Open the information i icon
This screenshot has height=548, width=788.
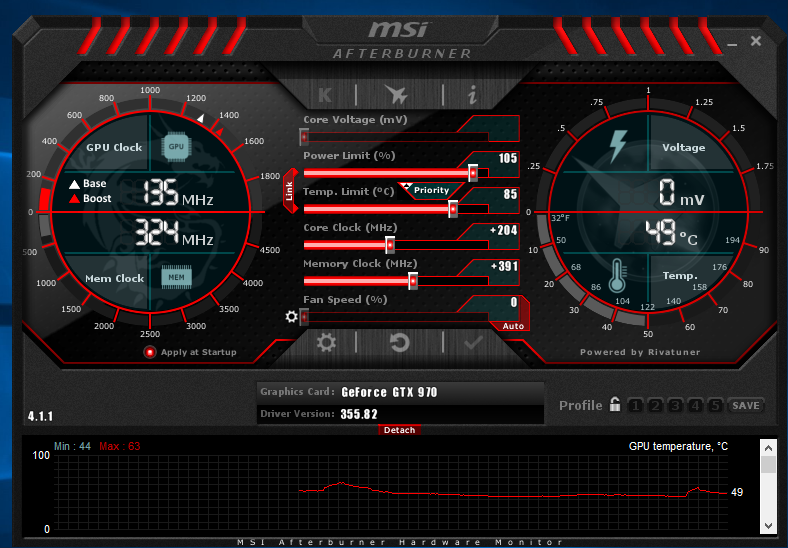click(x=472, y=94)
